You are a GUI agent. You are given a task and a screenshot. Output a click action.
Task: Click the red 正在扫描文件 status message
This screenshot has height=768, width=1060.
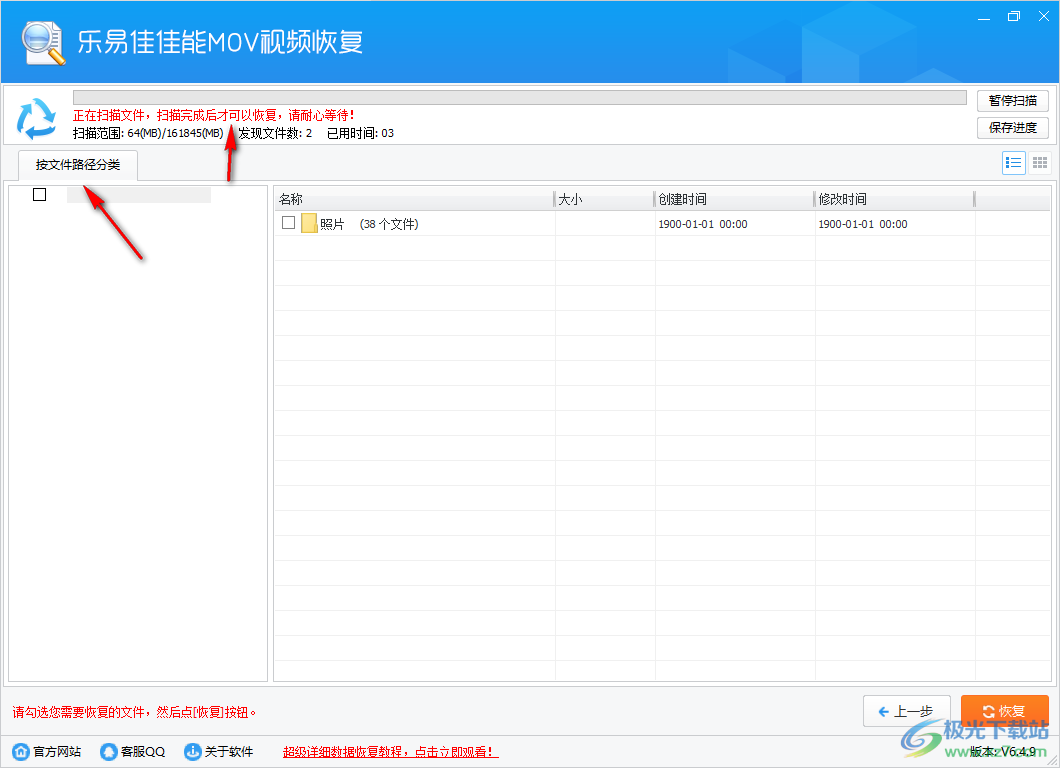214,116
